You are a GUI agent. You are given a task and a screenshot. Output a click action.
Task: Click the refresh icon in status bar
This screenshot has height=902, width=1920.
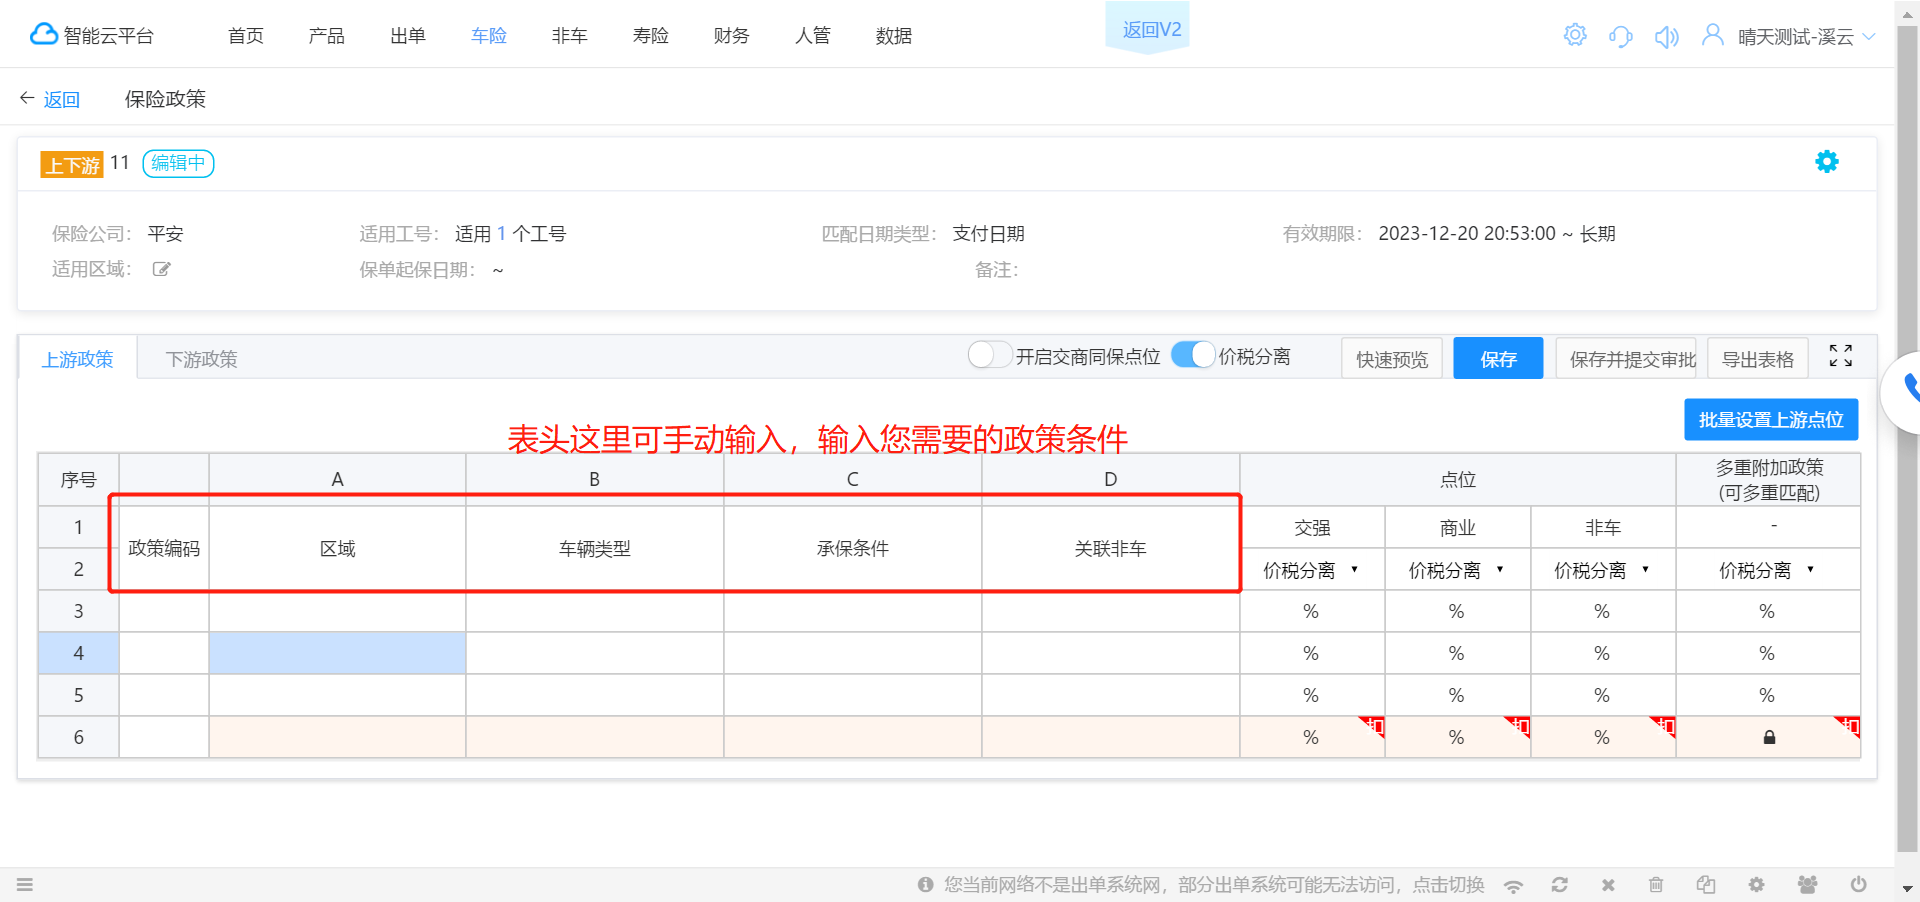[1559, 885]
